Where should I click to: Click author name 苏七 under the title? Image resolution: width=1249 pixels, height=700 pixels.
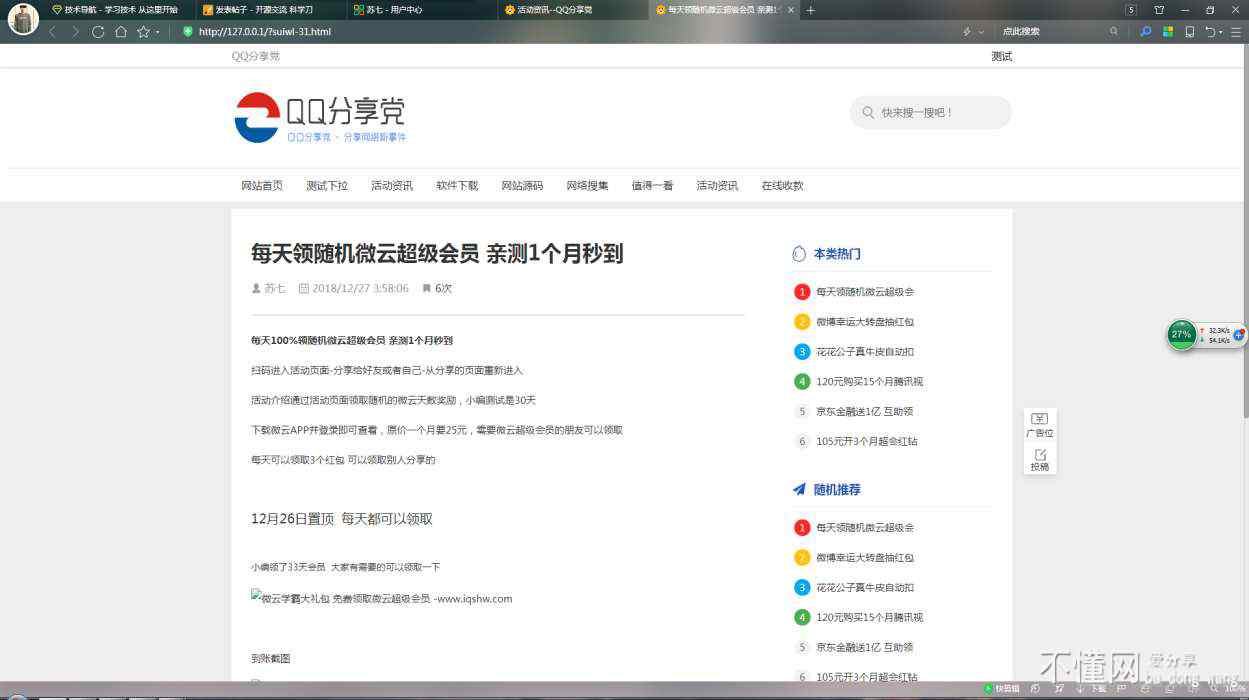[x=275, y=288]
